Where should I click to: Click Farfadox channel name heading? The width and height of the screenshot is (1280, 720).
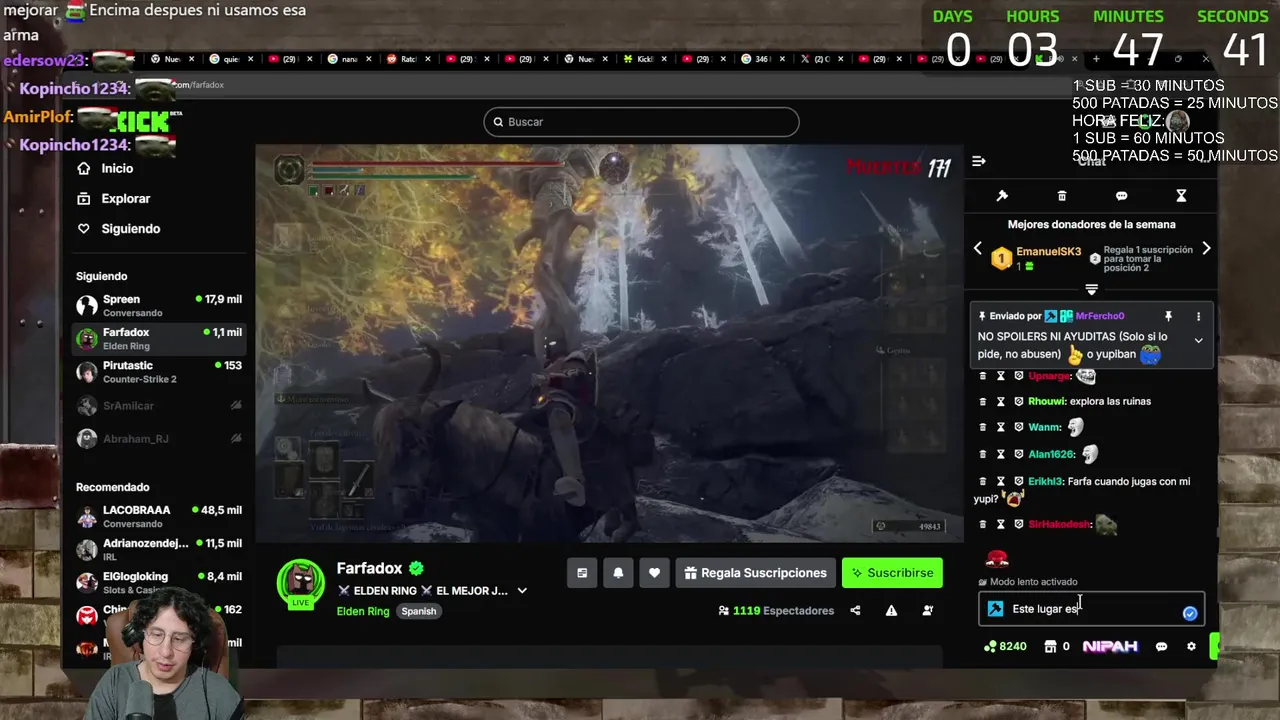pyautogui.click(x=369, y=568)
